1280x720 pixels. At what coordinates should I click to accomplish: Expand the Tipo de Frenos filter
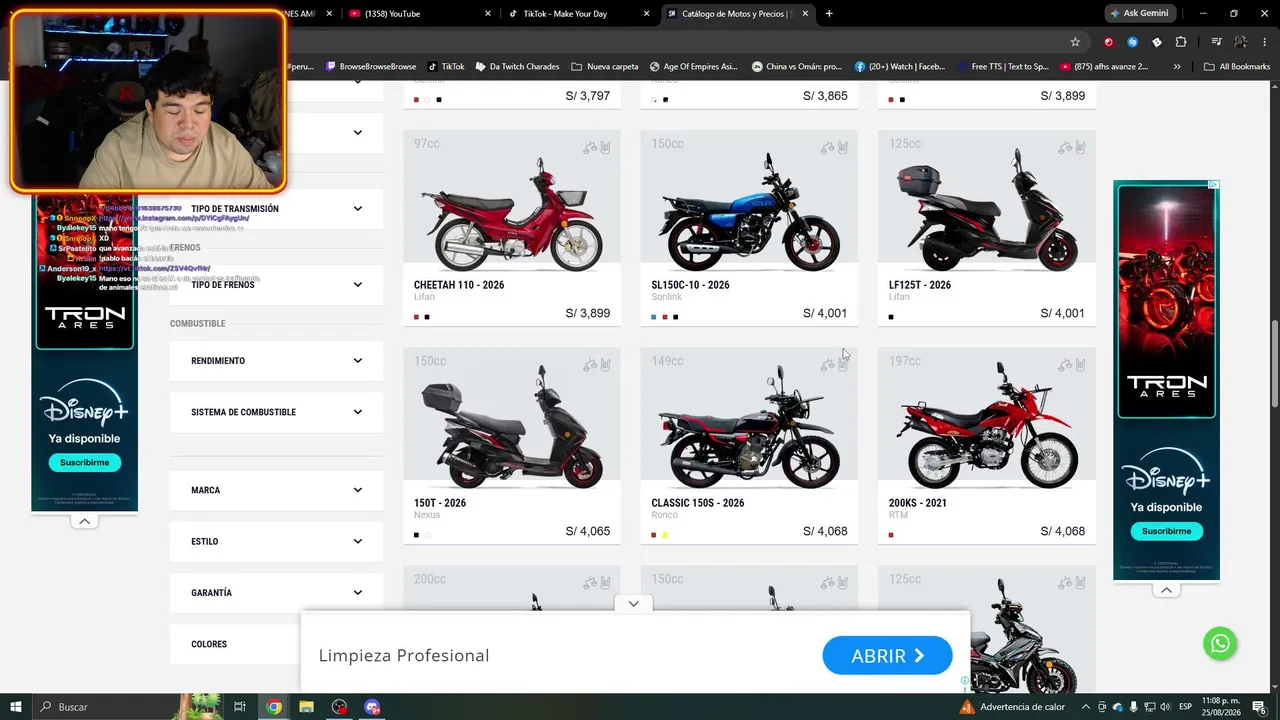(x=276, y=285)
